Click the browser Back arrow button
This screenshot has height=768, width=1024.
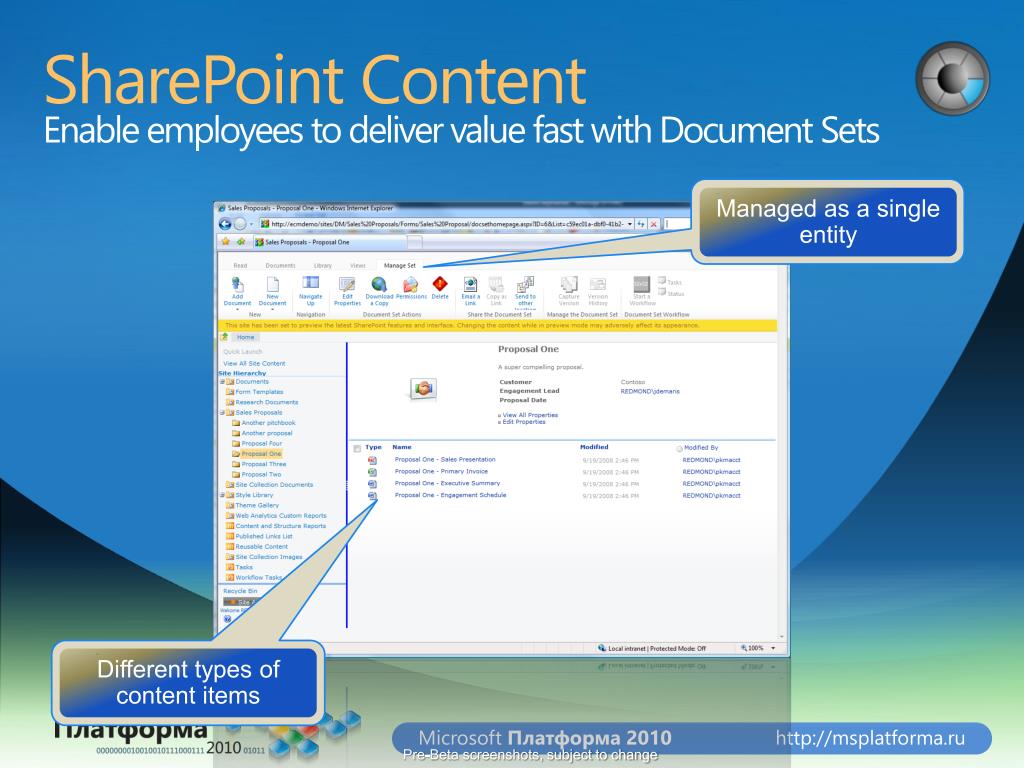click(x=225, y=224)
